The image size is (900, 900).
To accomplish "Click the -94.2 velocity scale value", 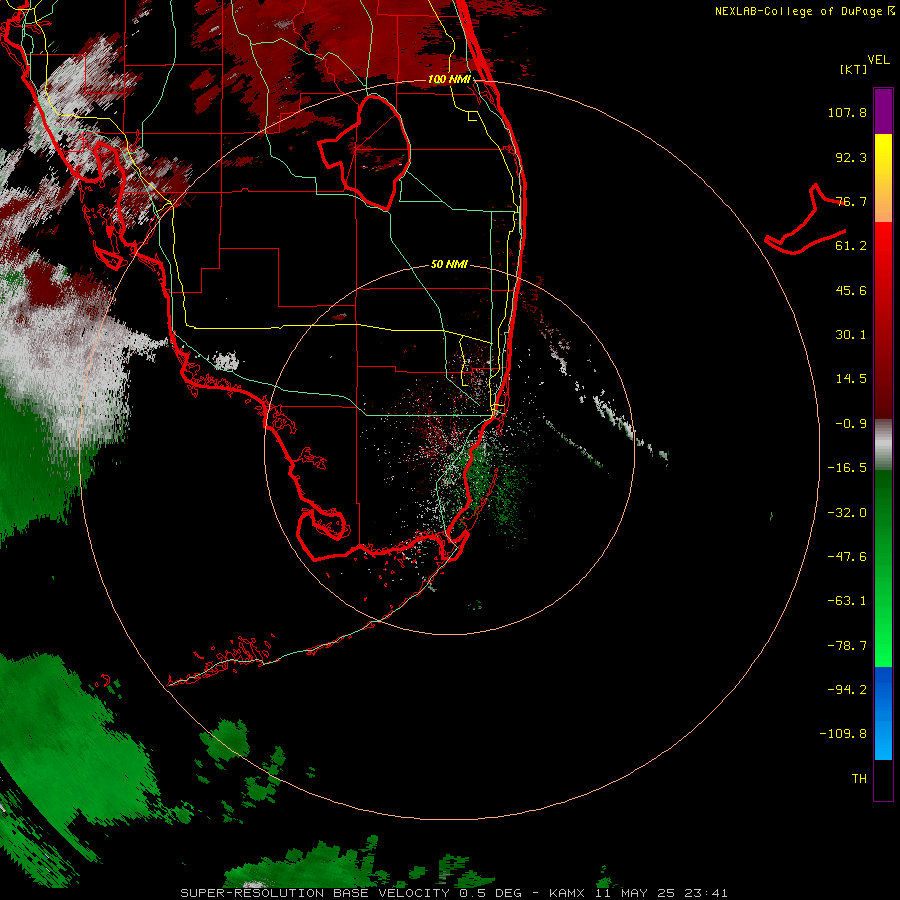I will pos(847,689).
